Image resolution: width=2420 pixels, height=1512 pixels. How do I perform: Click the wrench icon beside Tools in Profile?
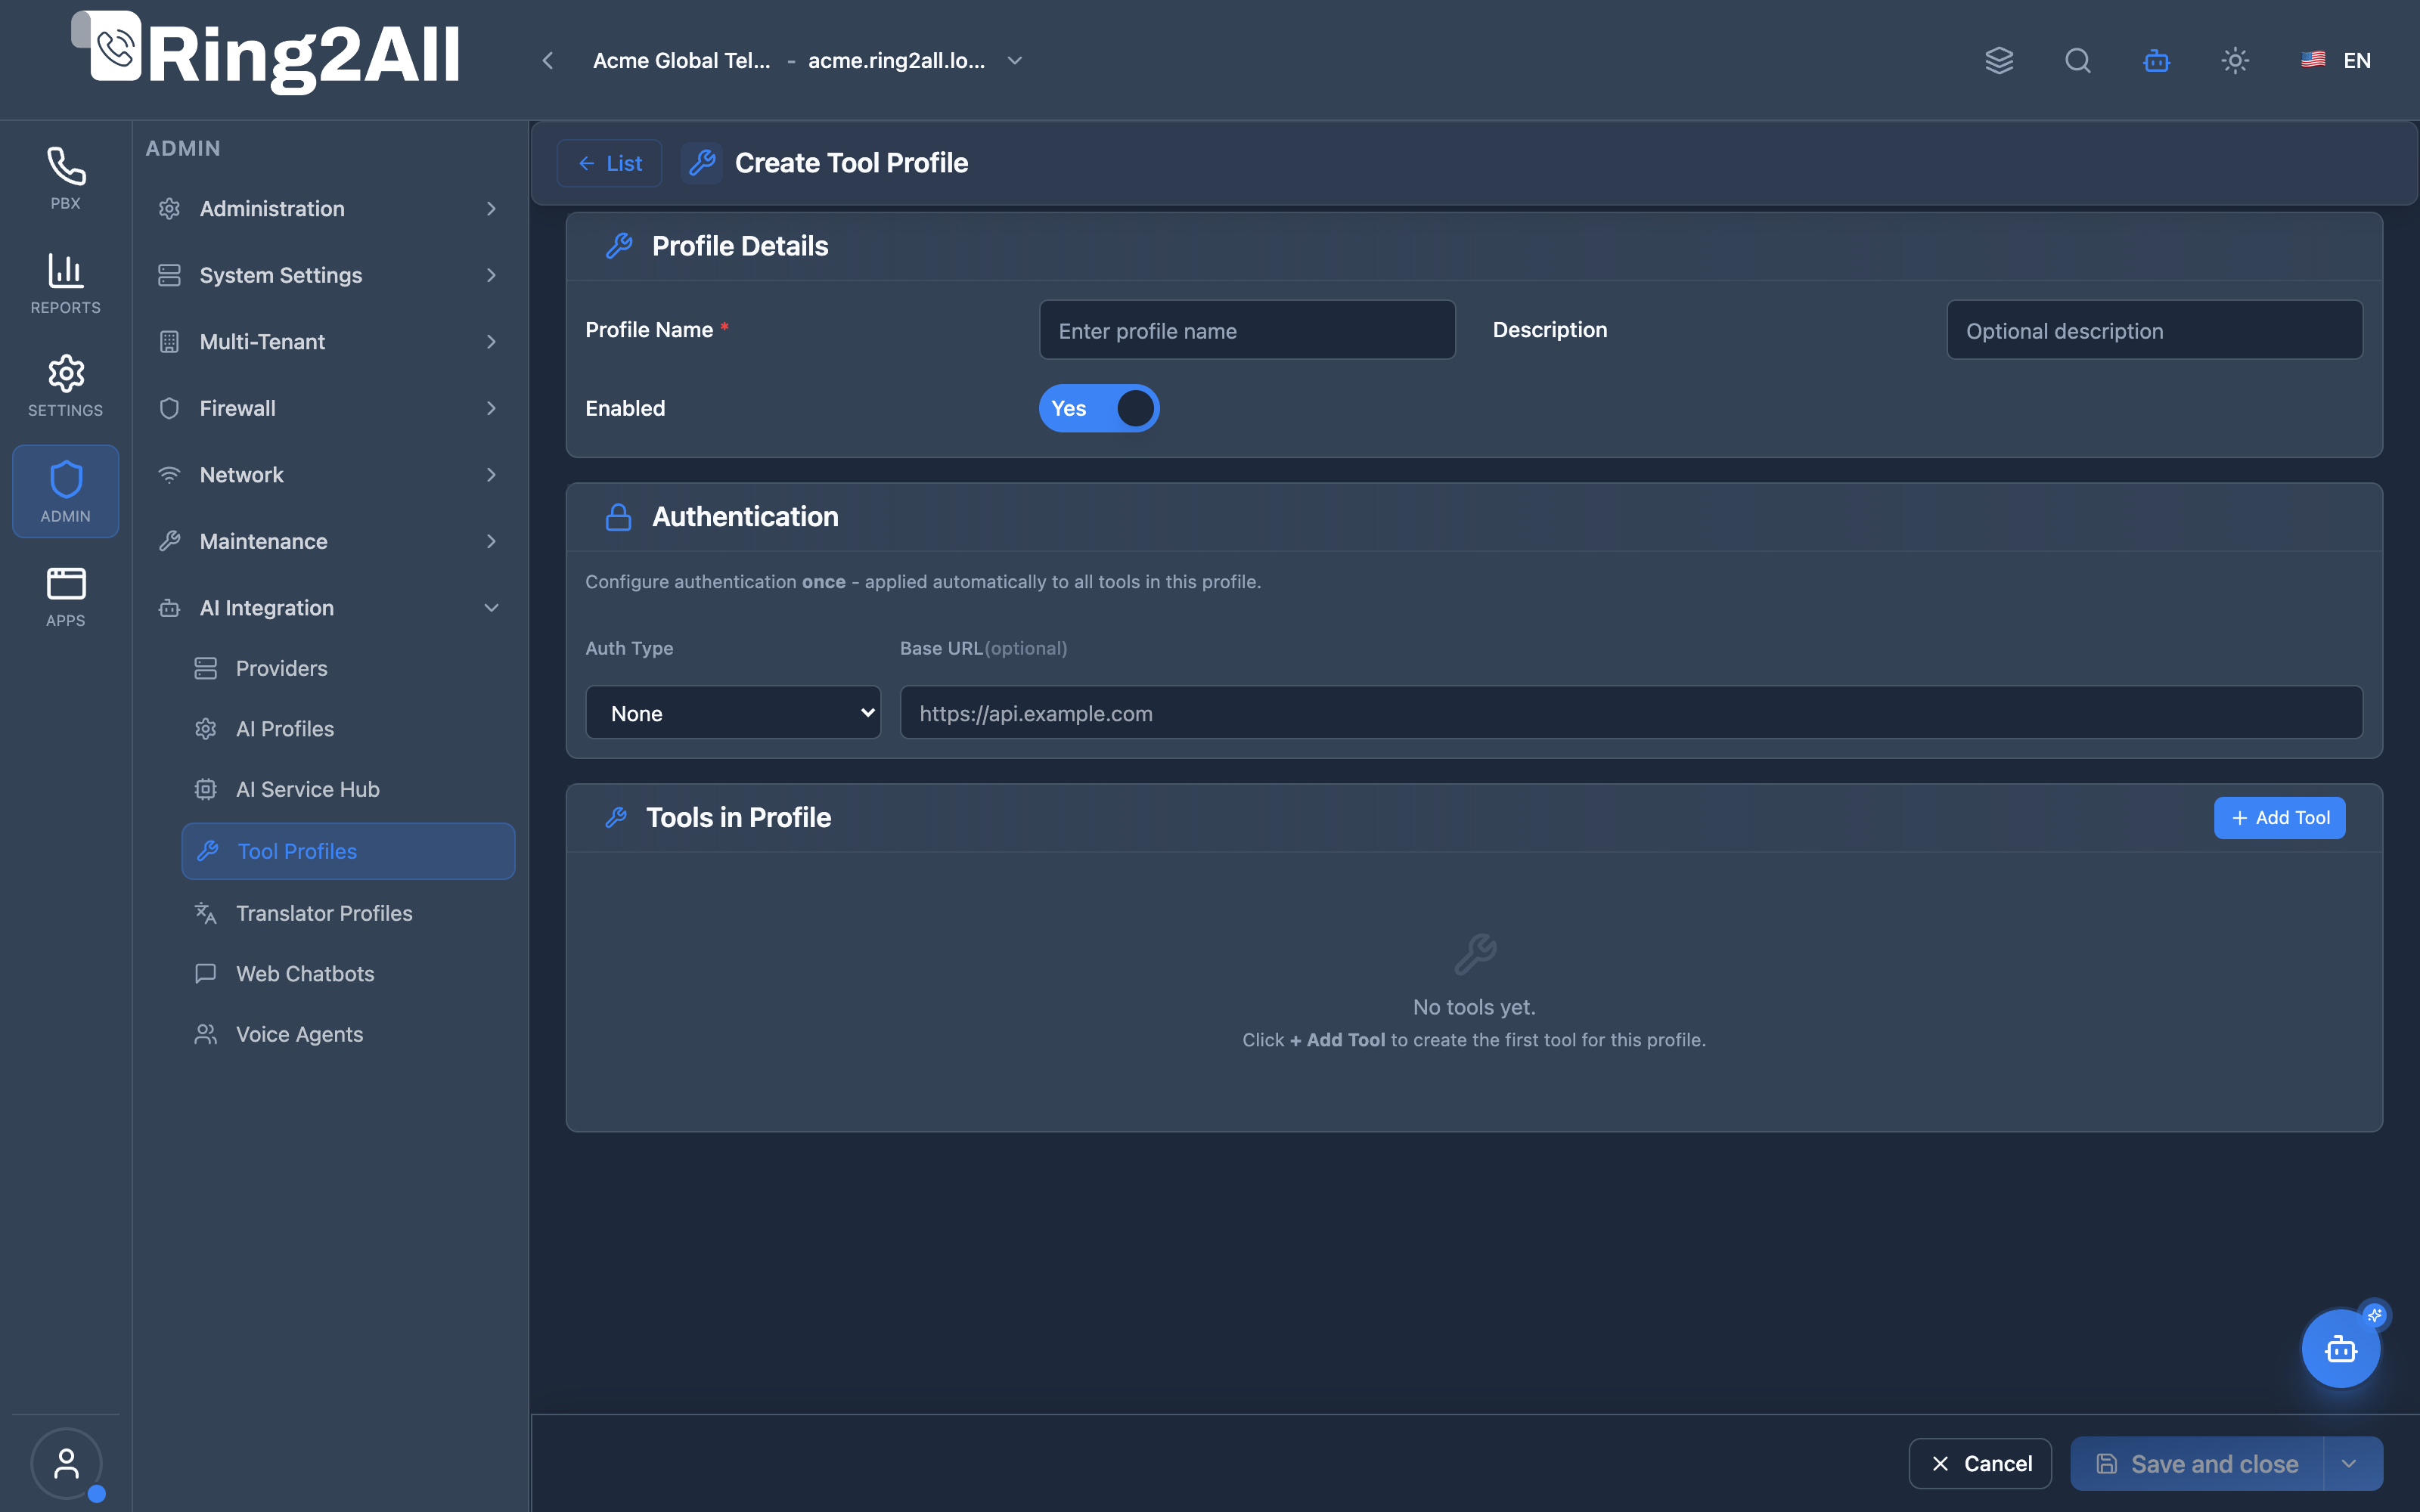point(616,817)
